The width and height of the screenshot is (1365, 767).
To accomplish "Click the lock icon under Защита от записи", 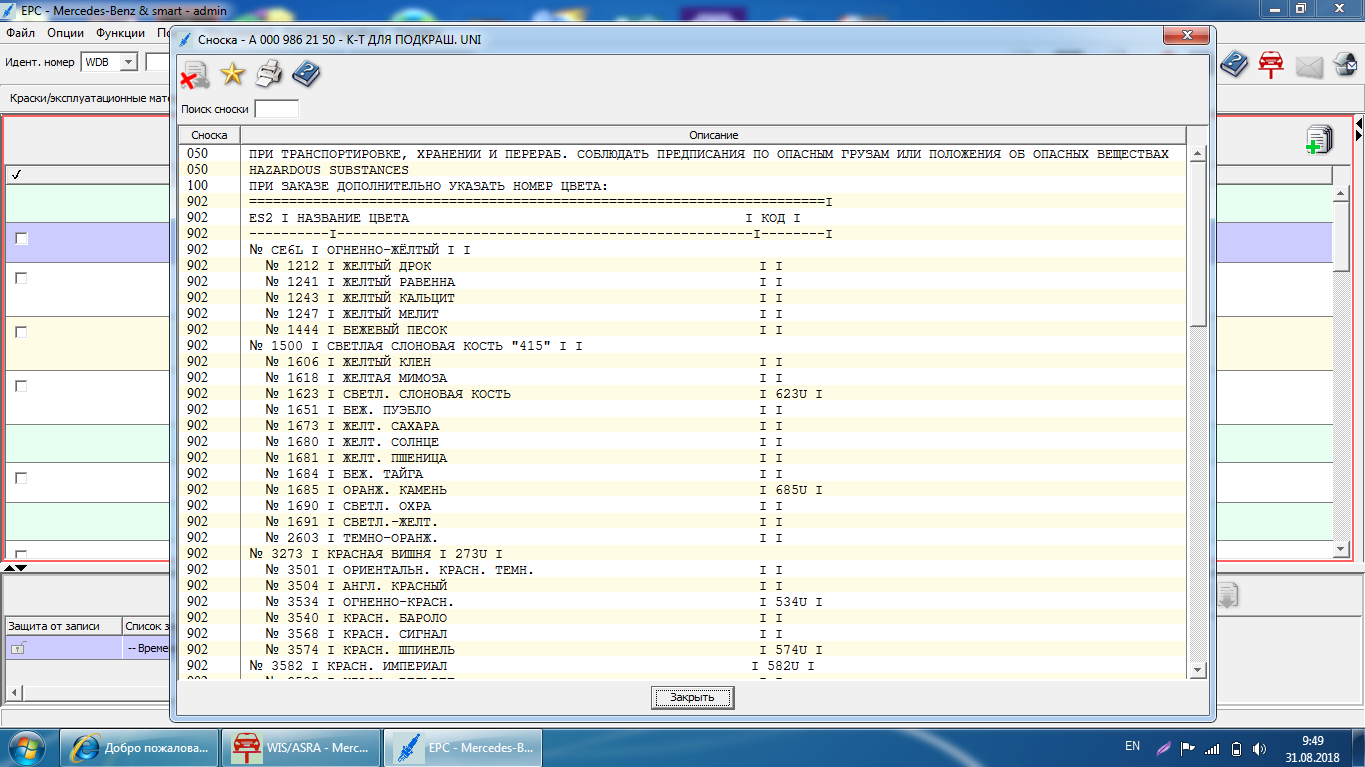I will click(18, 649).
